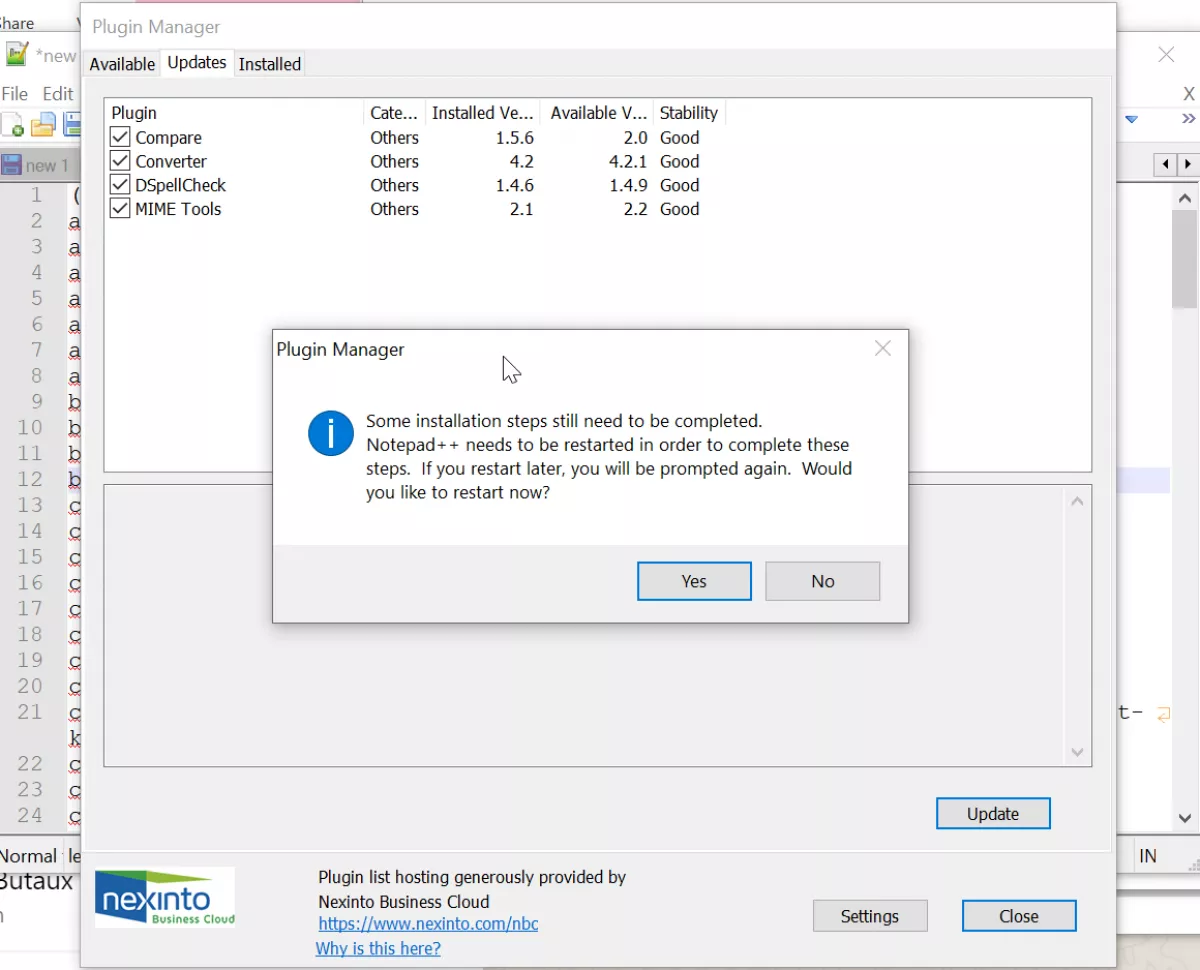
Task: Open the nexinto.com/nbc link
Action: [428, 924]
